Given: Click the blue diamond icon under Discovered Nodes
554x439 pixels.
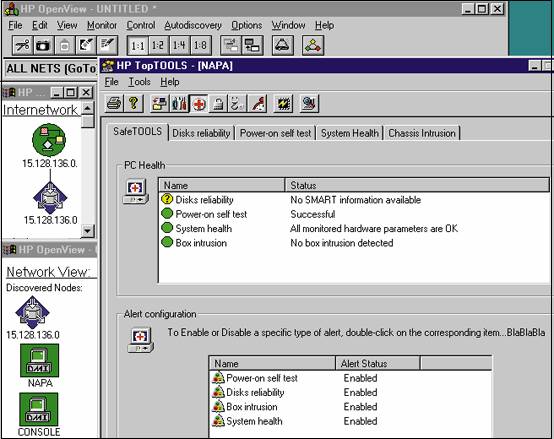Looking at the screenshot, I should coord(33,312).
